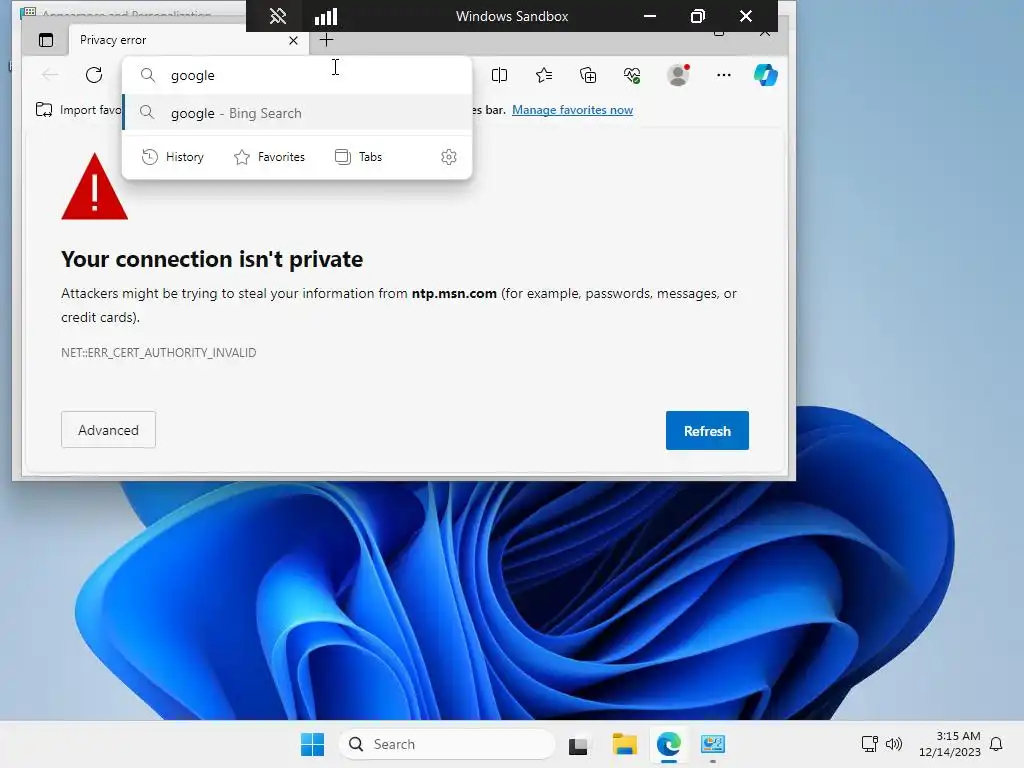
Task: Open the Manage favorites now link
Action: 572,110
